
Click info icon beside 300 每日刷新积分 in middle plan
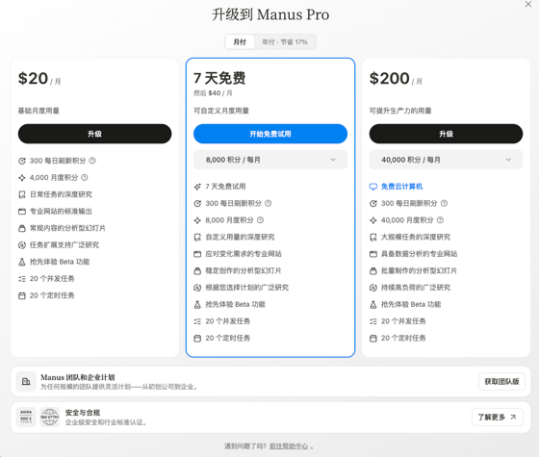(x=268, y=203)
